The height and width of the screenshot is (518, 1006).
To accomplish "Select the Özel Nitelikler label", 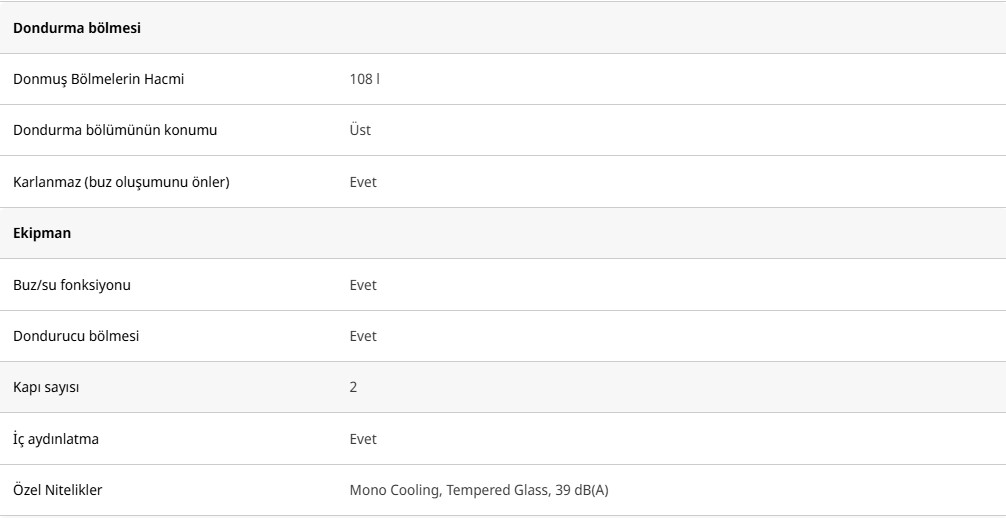I will 58,490.
